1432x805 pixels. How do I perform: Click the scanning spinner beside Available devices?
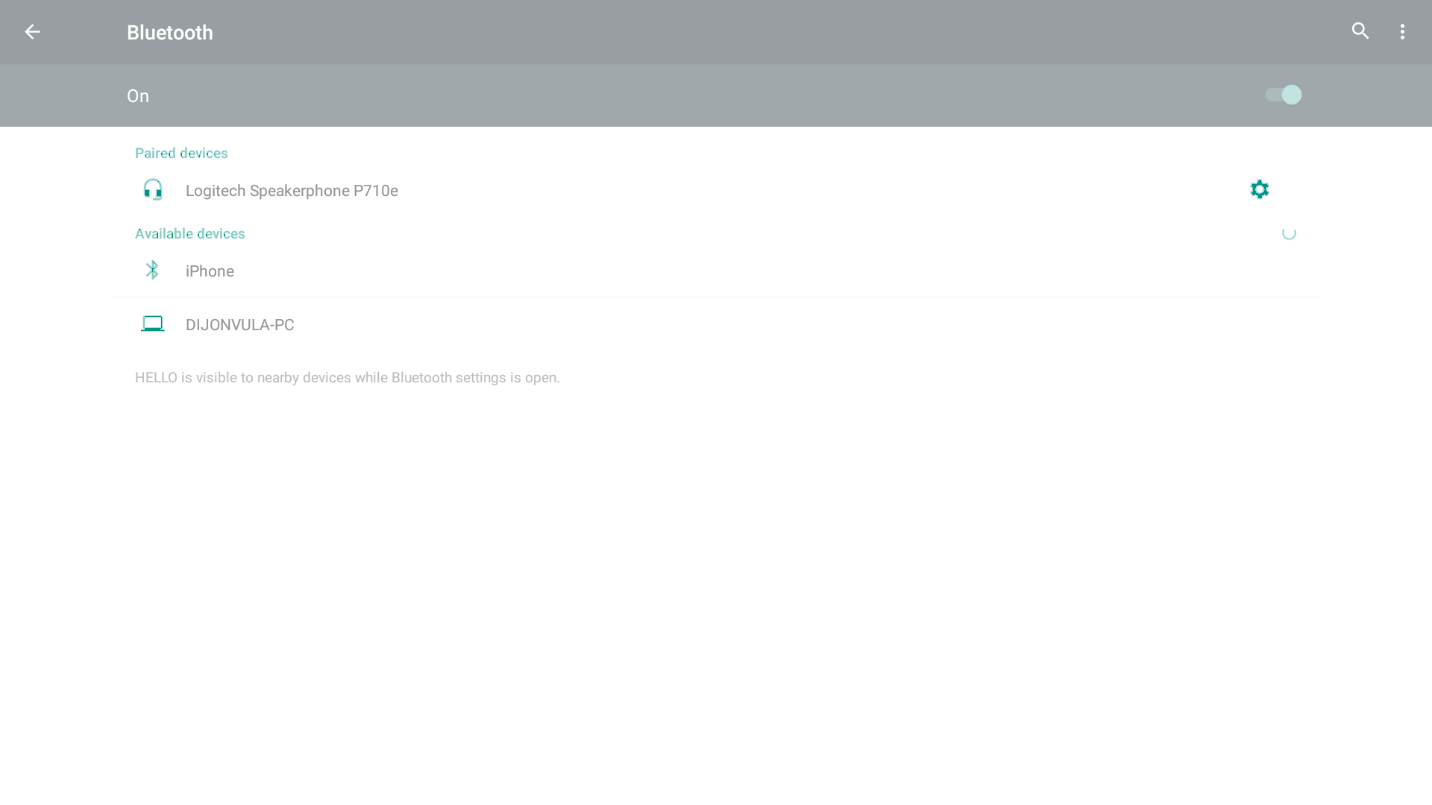(x=1289, y=233)
